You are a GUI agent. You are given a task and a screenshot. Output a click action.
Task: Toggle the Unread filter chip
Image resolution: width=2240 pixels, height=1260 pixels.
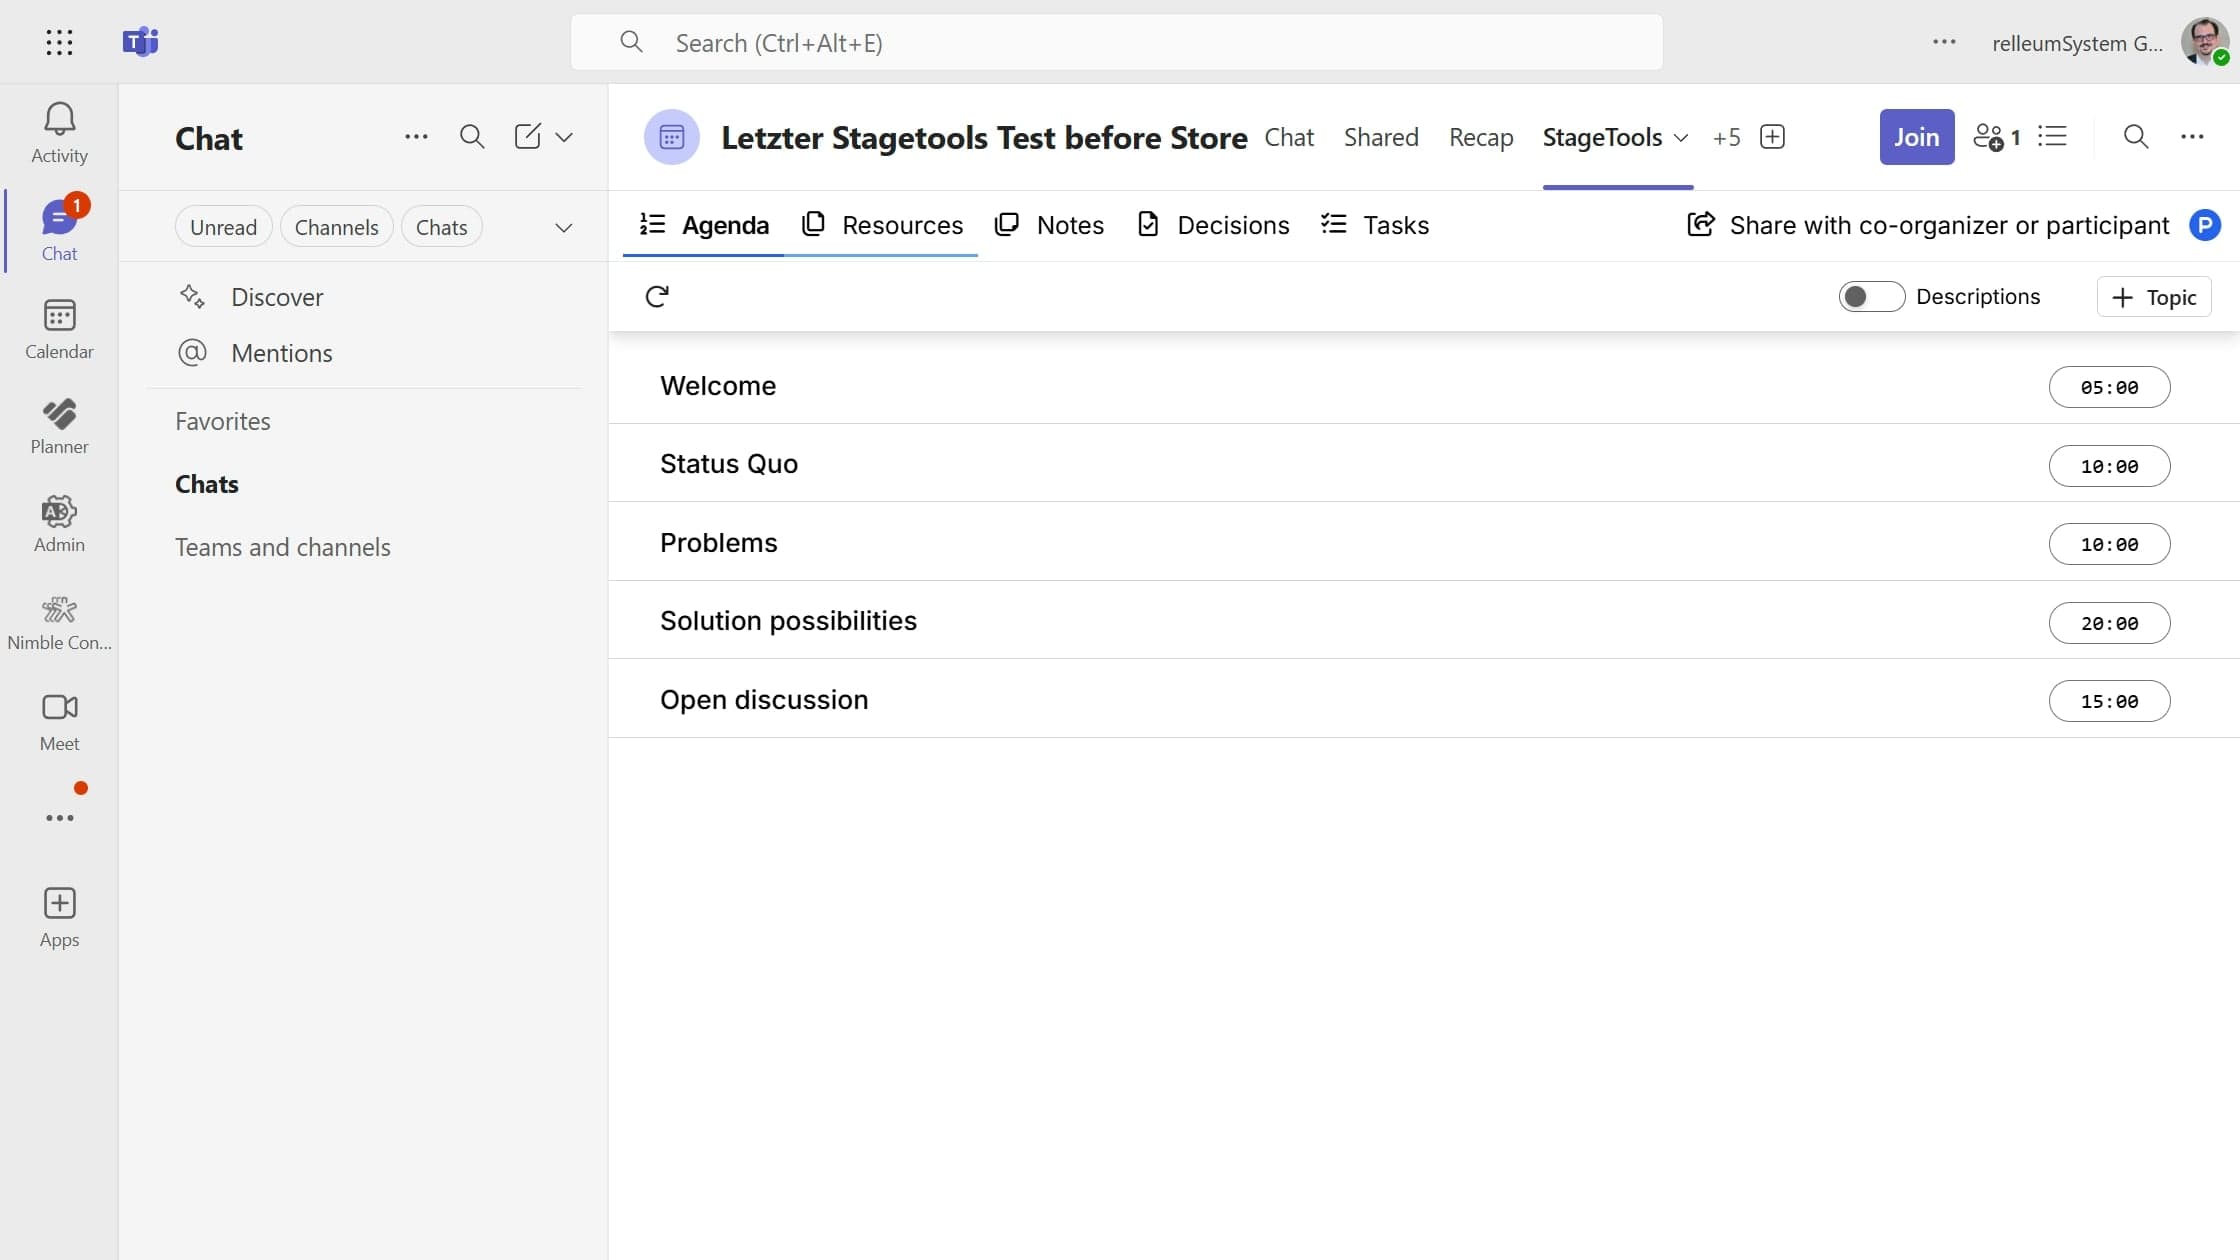coord(224,227)
